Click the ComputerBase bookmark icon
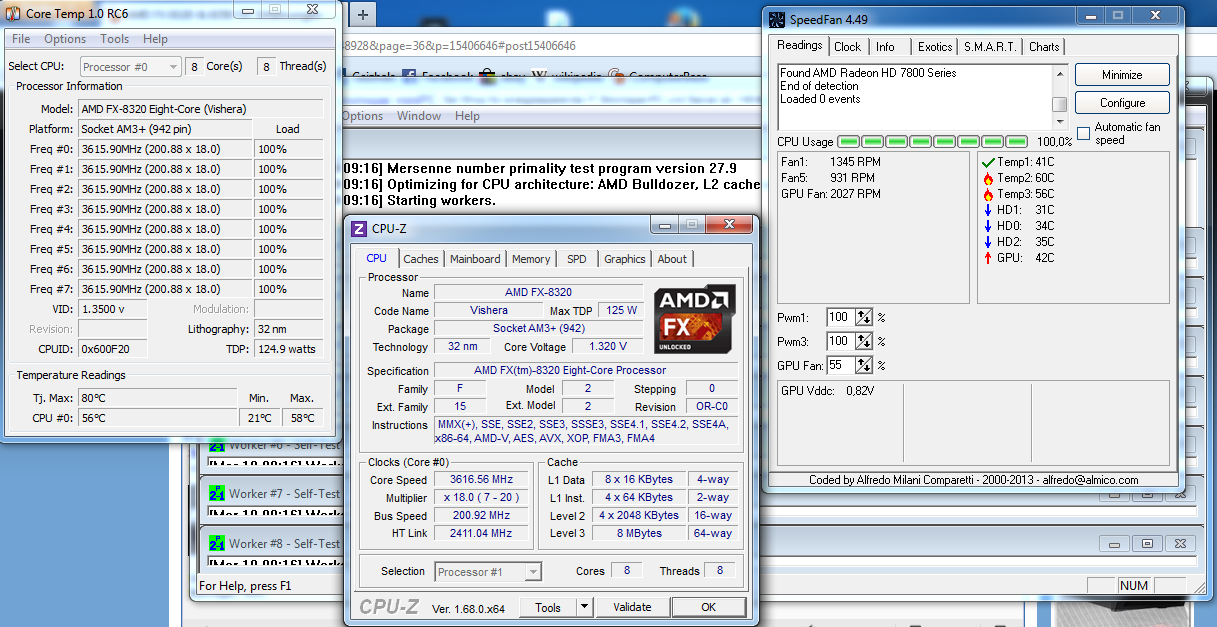This screenshot has width=1217, height=627. pyautogui.click(x=618, y=75)
